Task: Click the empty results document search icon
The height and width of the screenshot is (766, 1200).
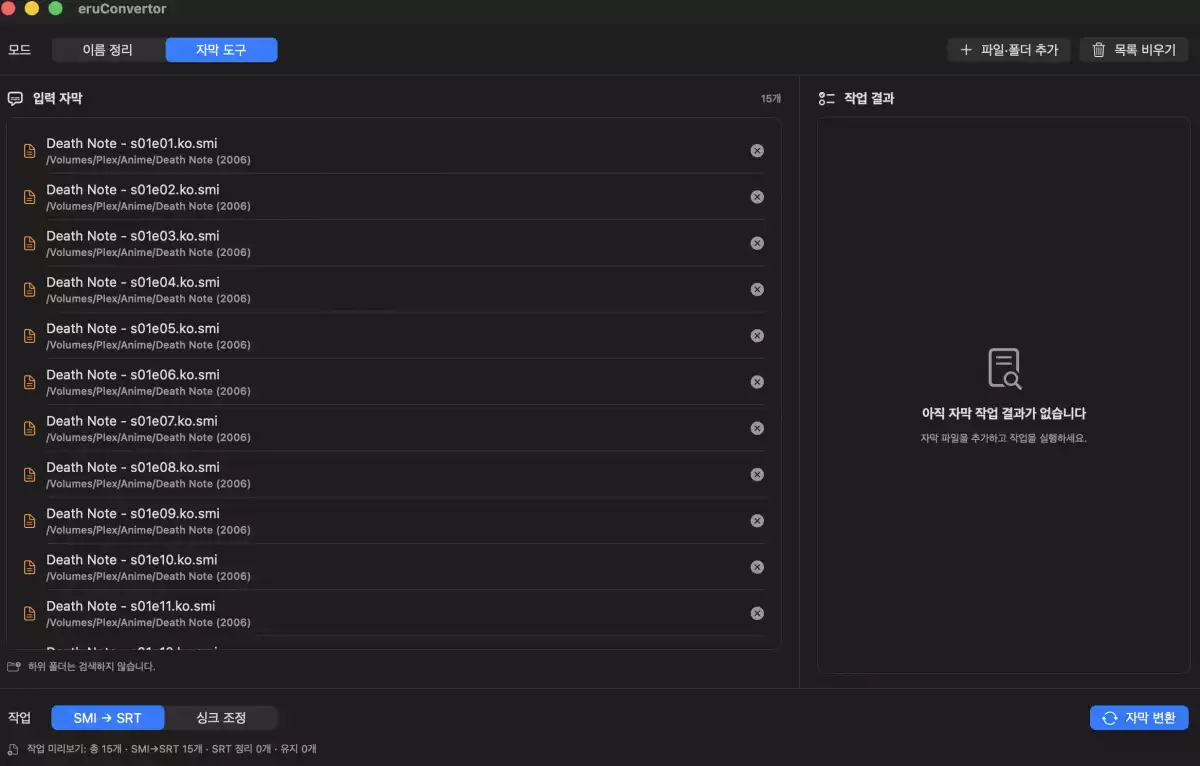Action: (1004, 369)
